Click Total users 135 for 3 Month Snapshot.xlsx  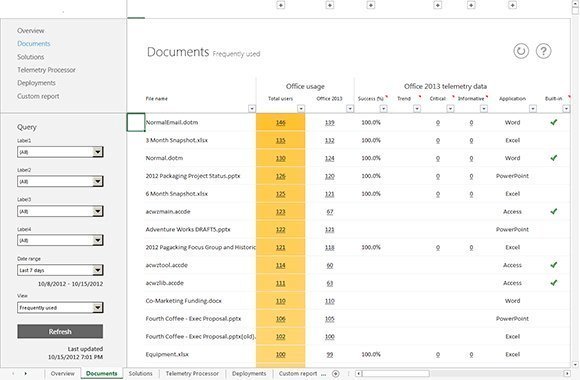(x=281, y=140)
